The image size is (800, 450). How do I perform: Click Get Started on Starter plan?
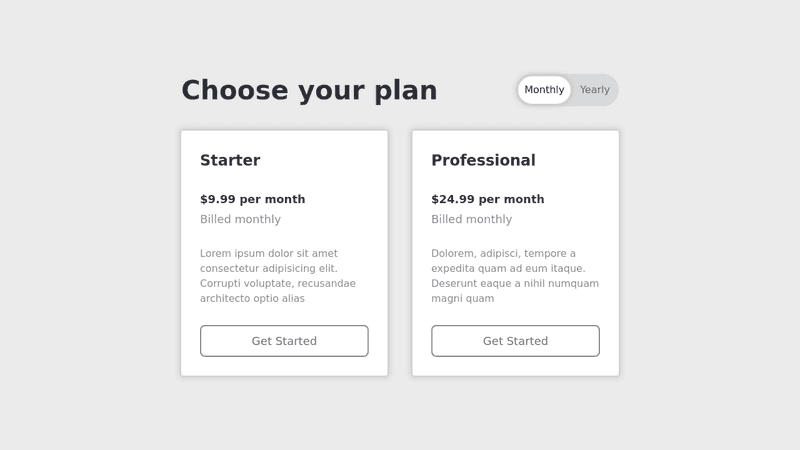point(284,341)
